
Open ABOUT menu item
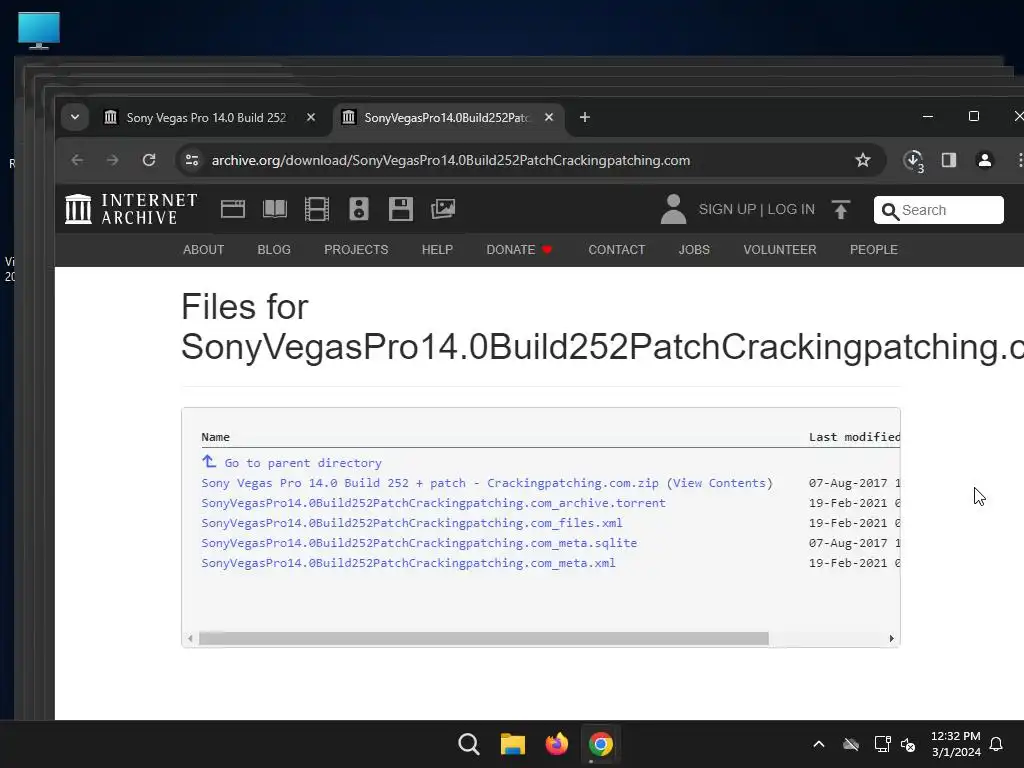pos(203,250)
